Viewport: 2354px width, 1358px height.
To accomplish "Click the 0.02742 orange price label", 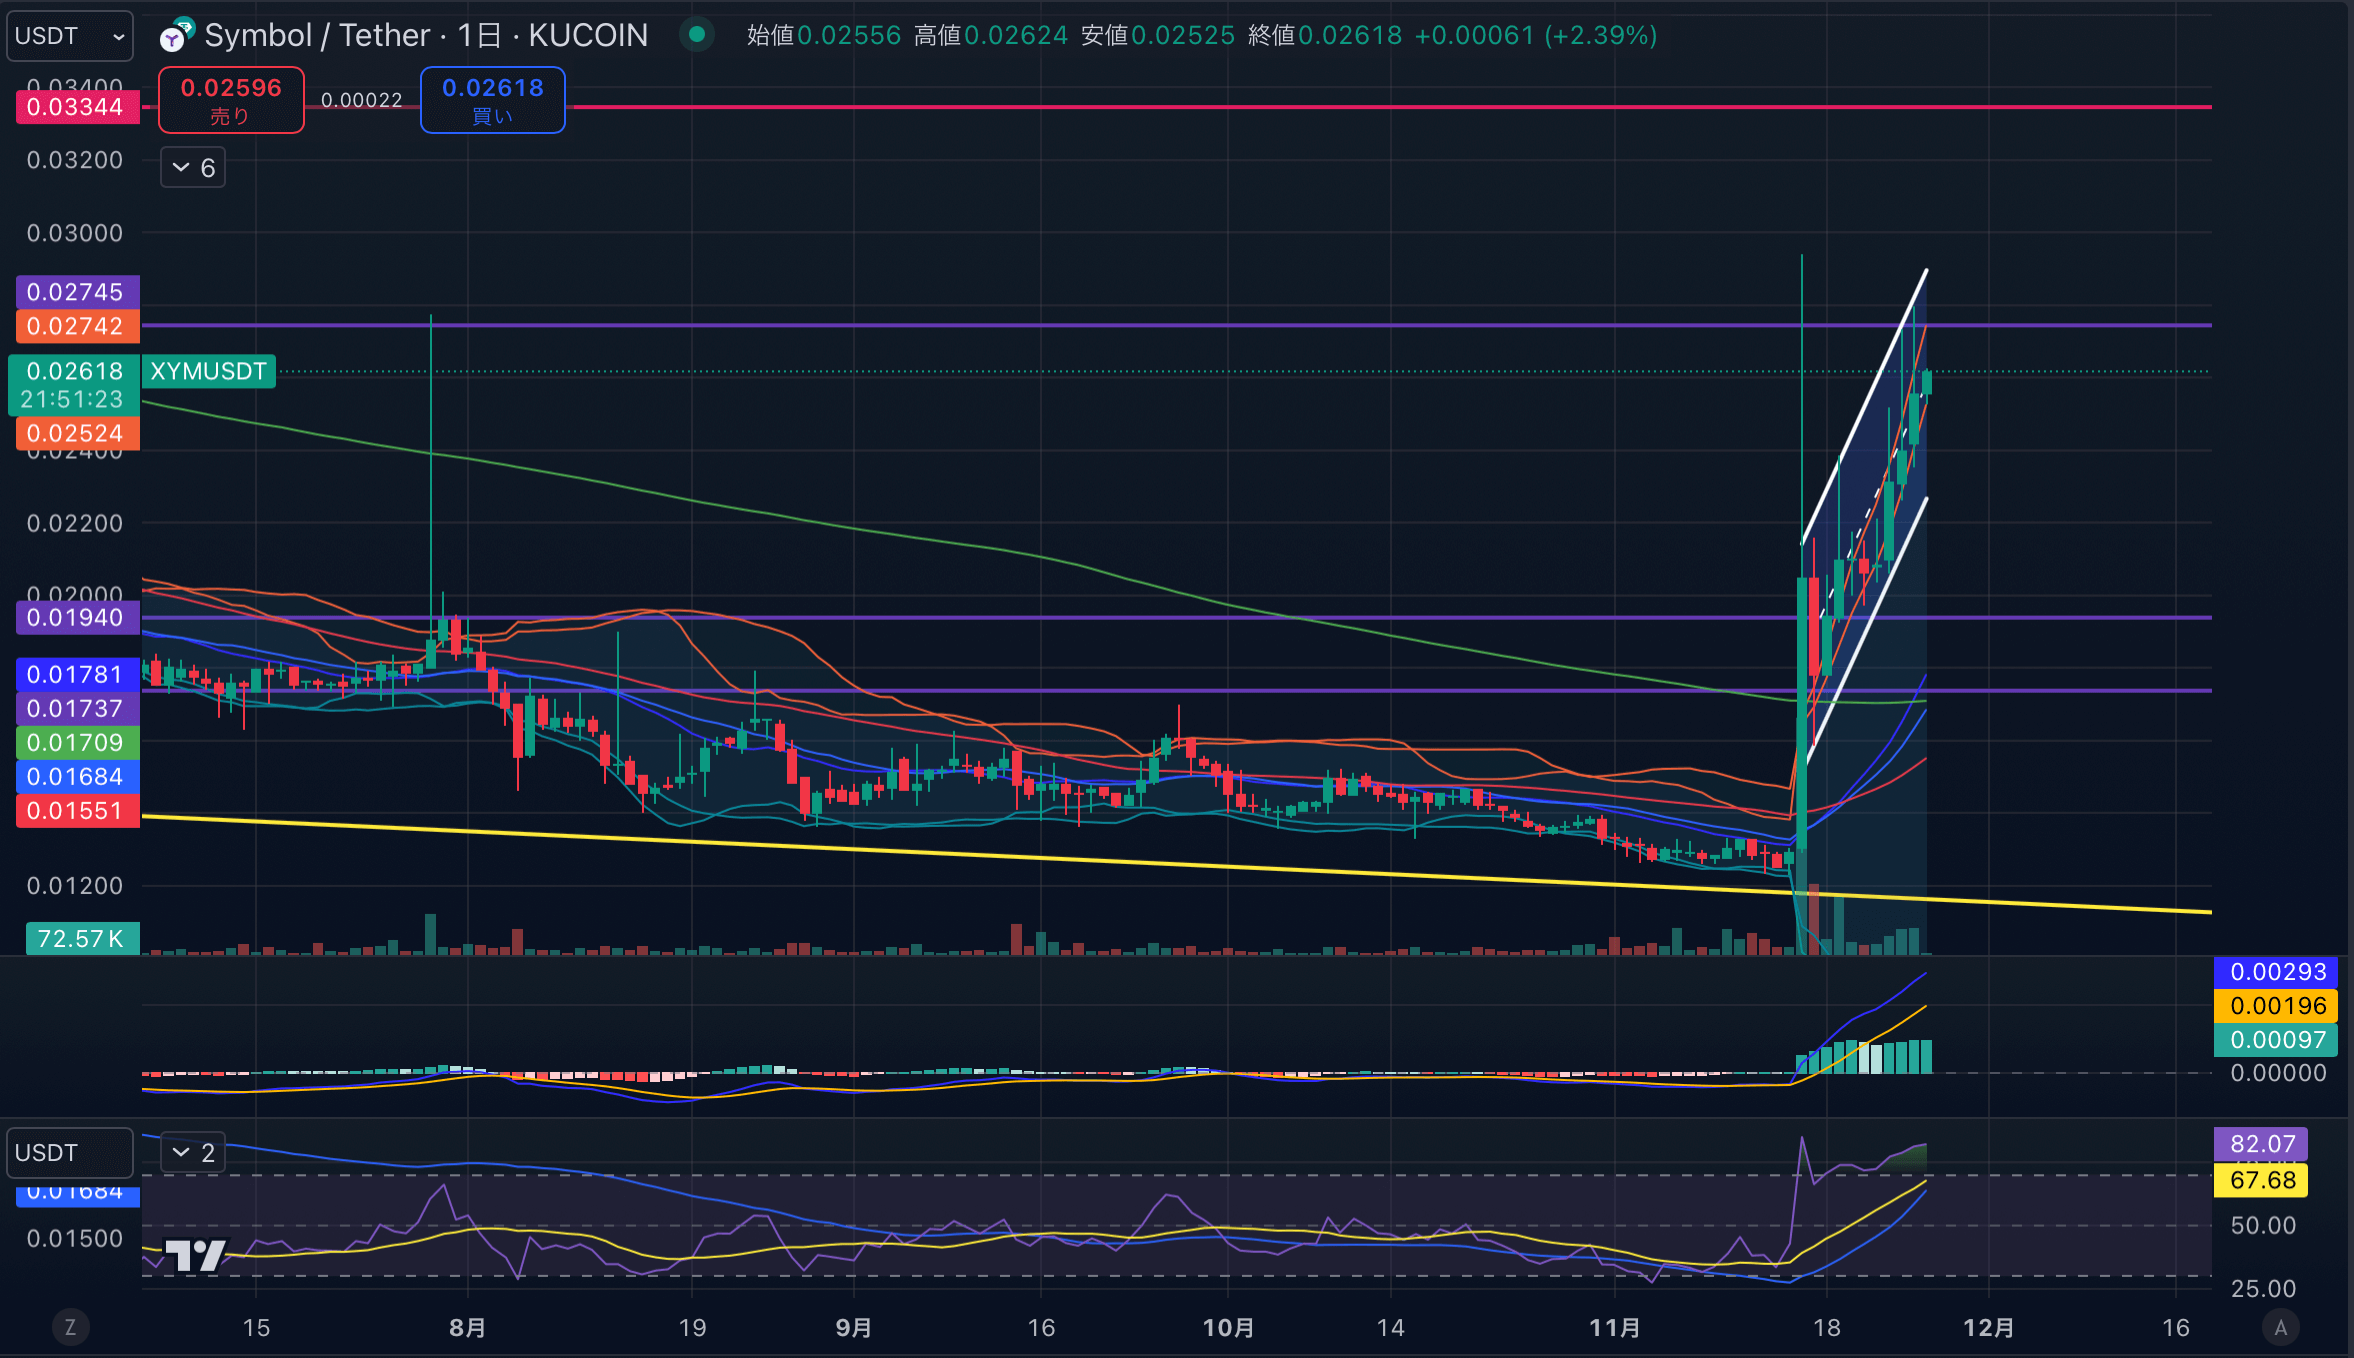I will pos(76,326).
